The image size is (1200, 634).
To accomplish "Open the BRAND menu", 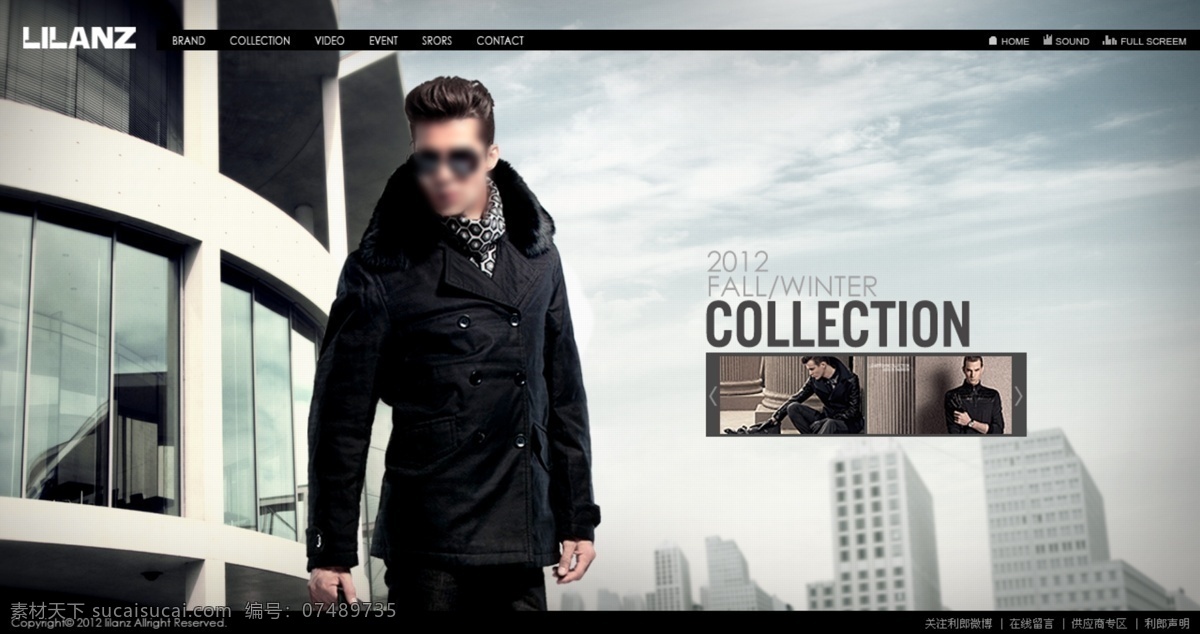I will [x=188, y=41].
